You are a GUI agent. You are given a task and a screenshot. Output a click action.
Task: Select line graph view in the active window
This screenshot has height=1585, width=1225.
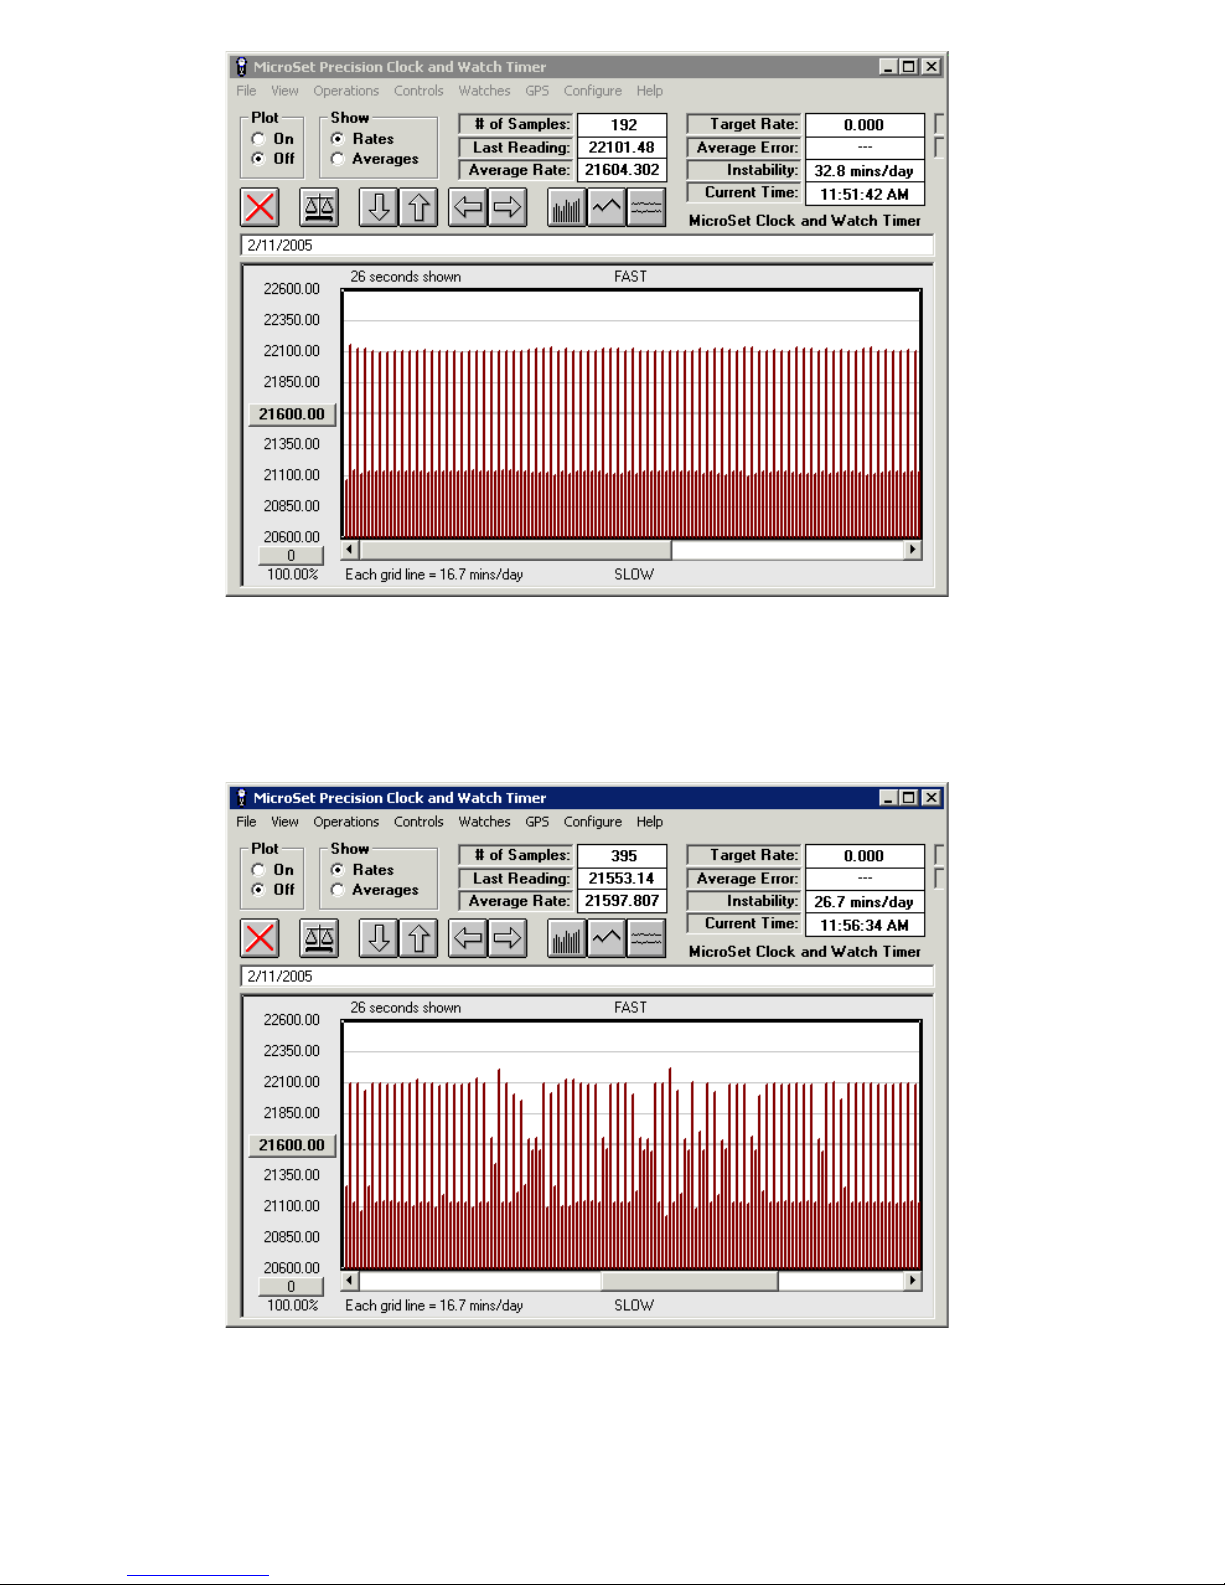coord(606,939)
